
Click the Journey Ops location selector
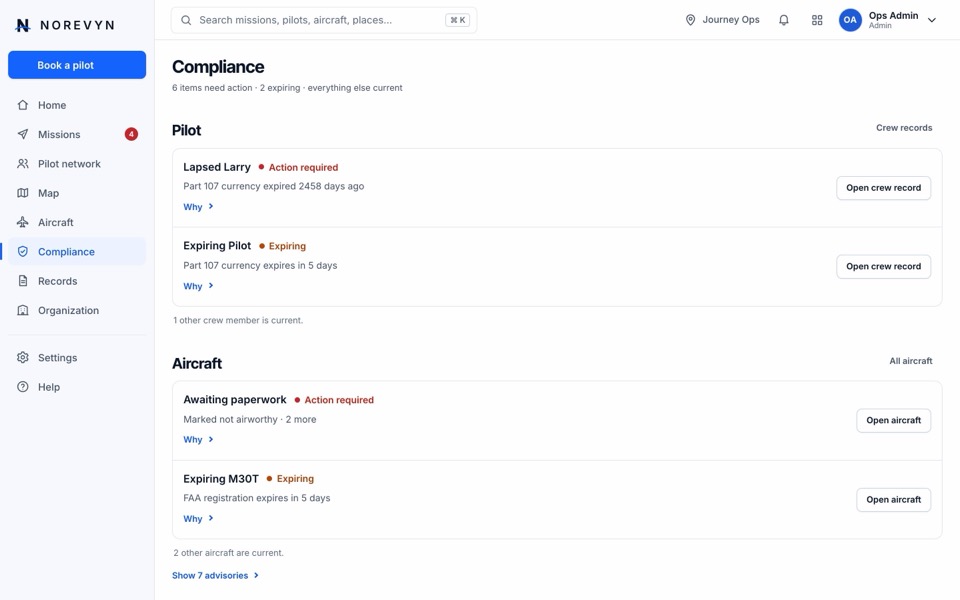pos(722,20)
